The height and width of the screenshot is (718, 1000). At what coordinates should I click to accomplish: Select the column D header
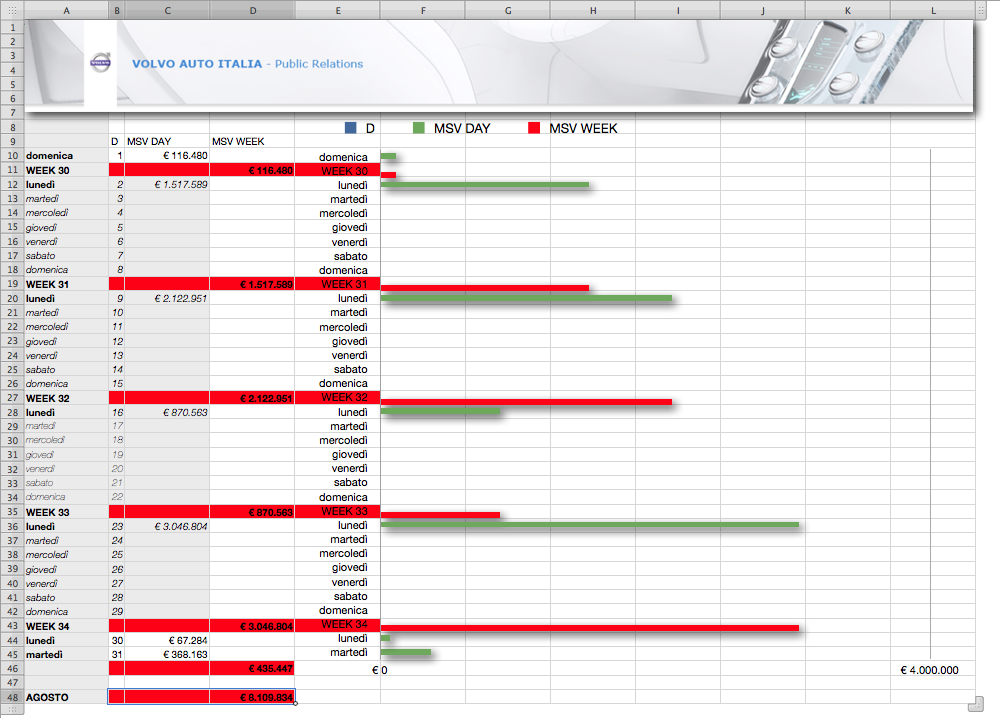point(252,9)
